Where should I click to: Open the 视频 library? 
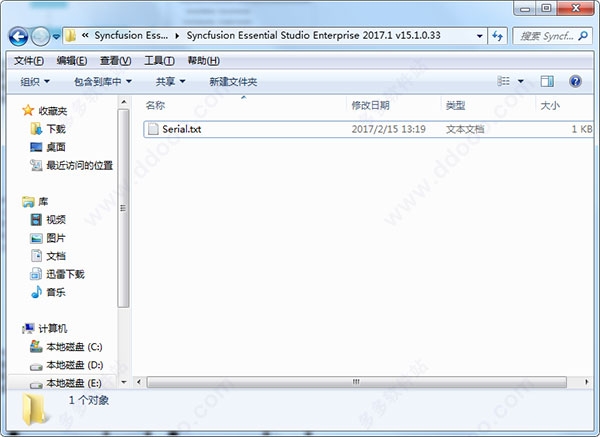click(56, 220)
